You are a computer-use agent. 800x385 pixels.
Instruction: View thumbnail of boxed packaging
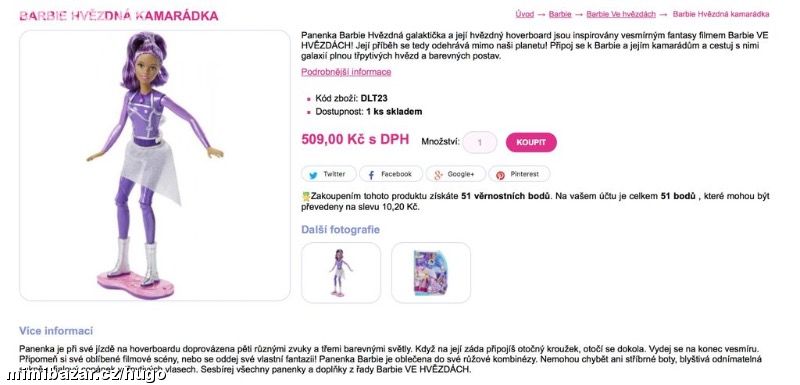tap(431, 273)
